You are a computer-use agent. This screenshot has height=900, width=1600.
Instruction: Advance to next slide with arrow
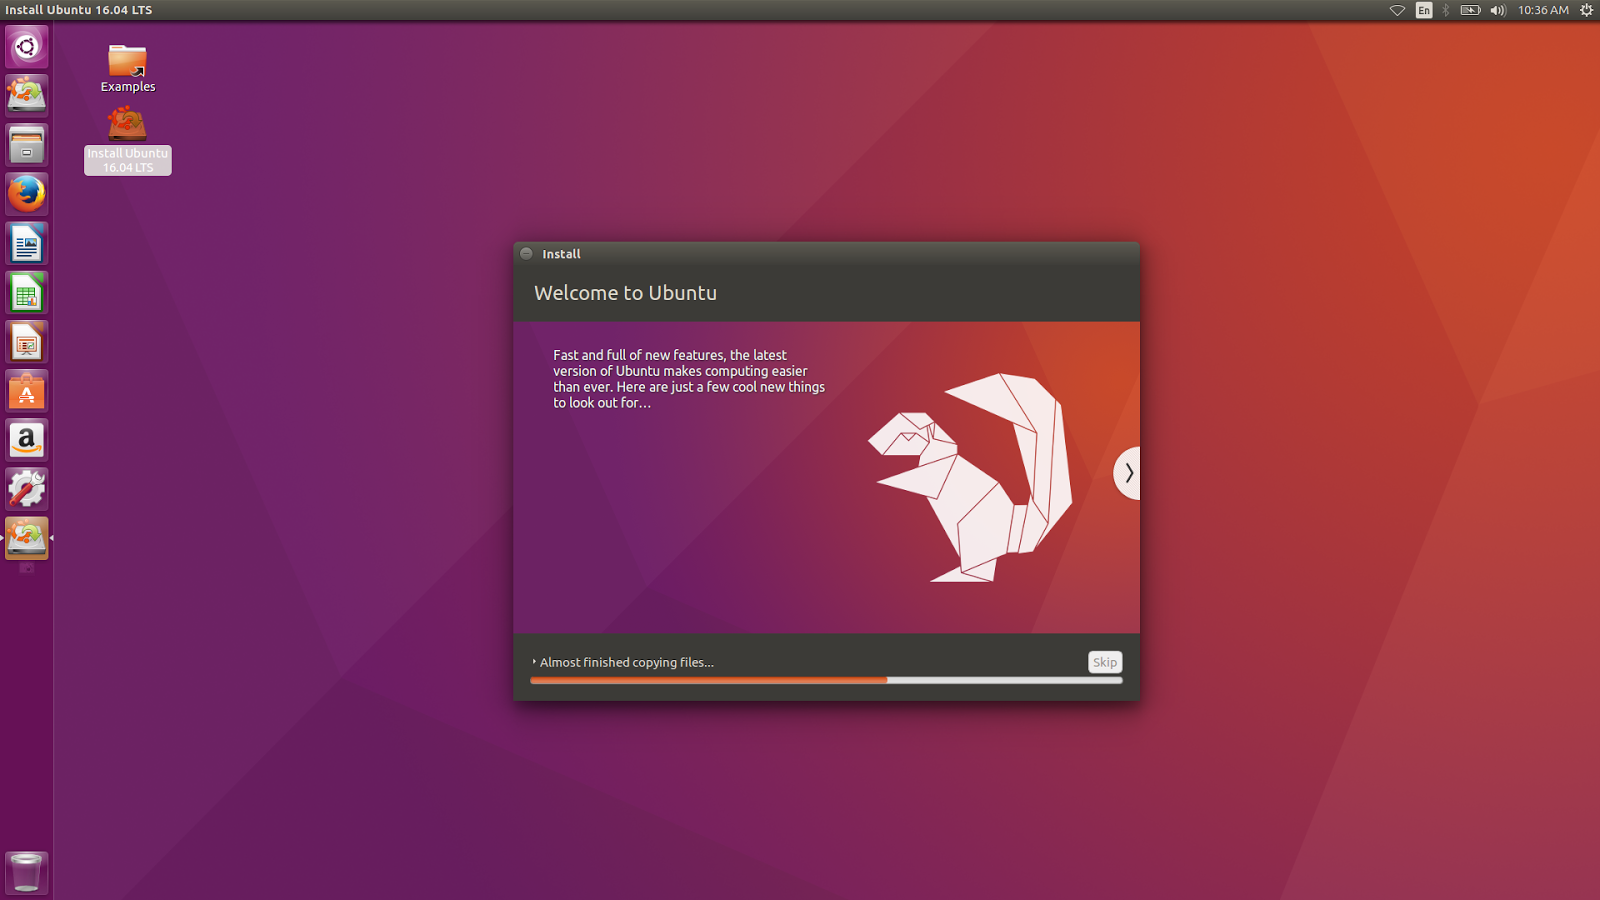tap(1128, 473)
